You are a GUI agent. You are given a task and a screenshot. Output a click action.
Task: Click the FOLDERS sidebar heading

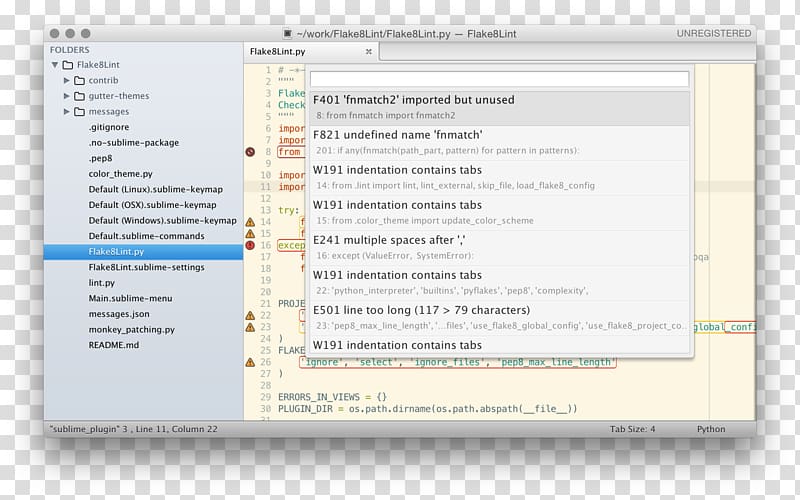69,50
